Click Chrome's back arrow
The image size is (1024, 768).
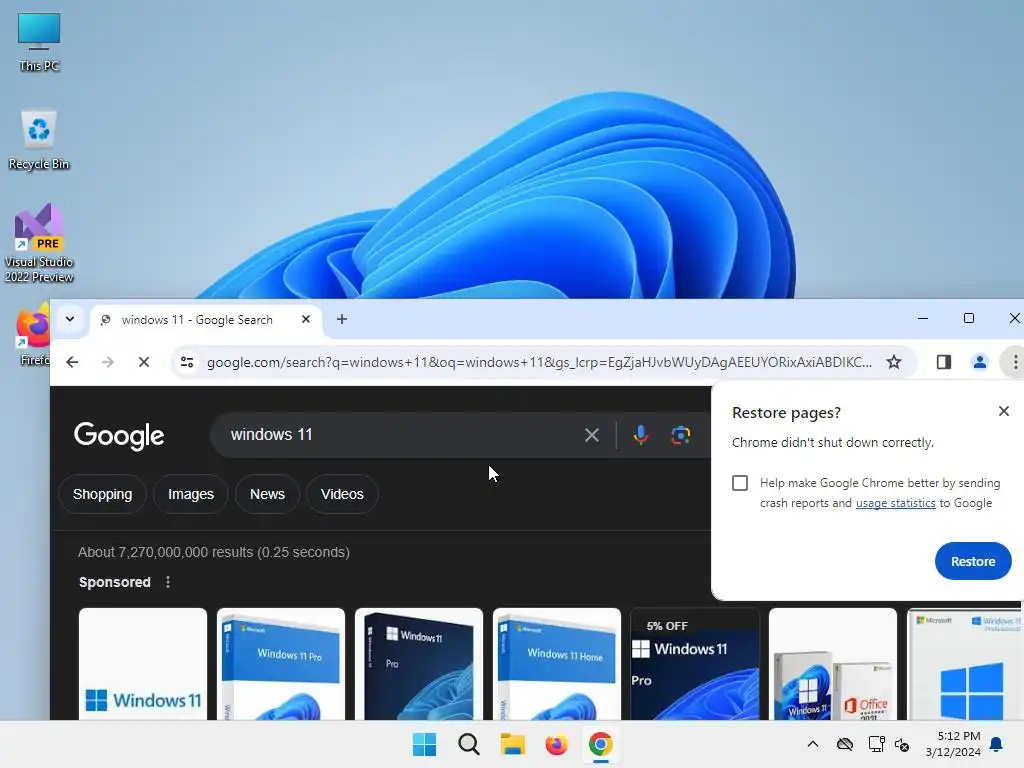[x=72, y=362]
